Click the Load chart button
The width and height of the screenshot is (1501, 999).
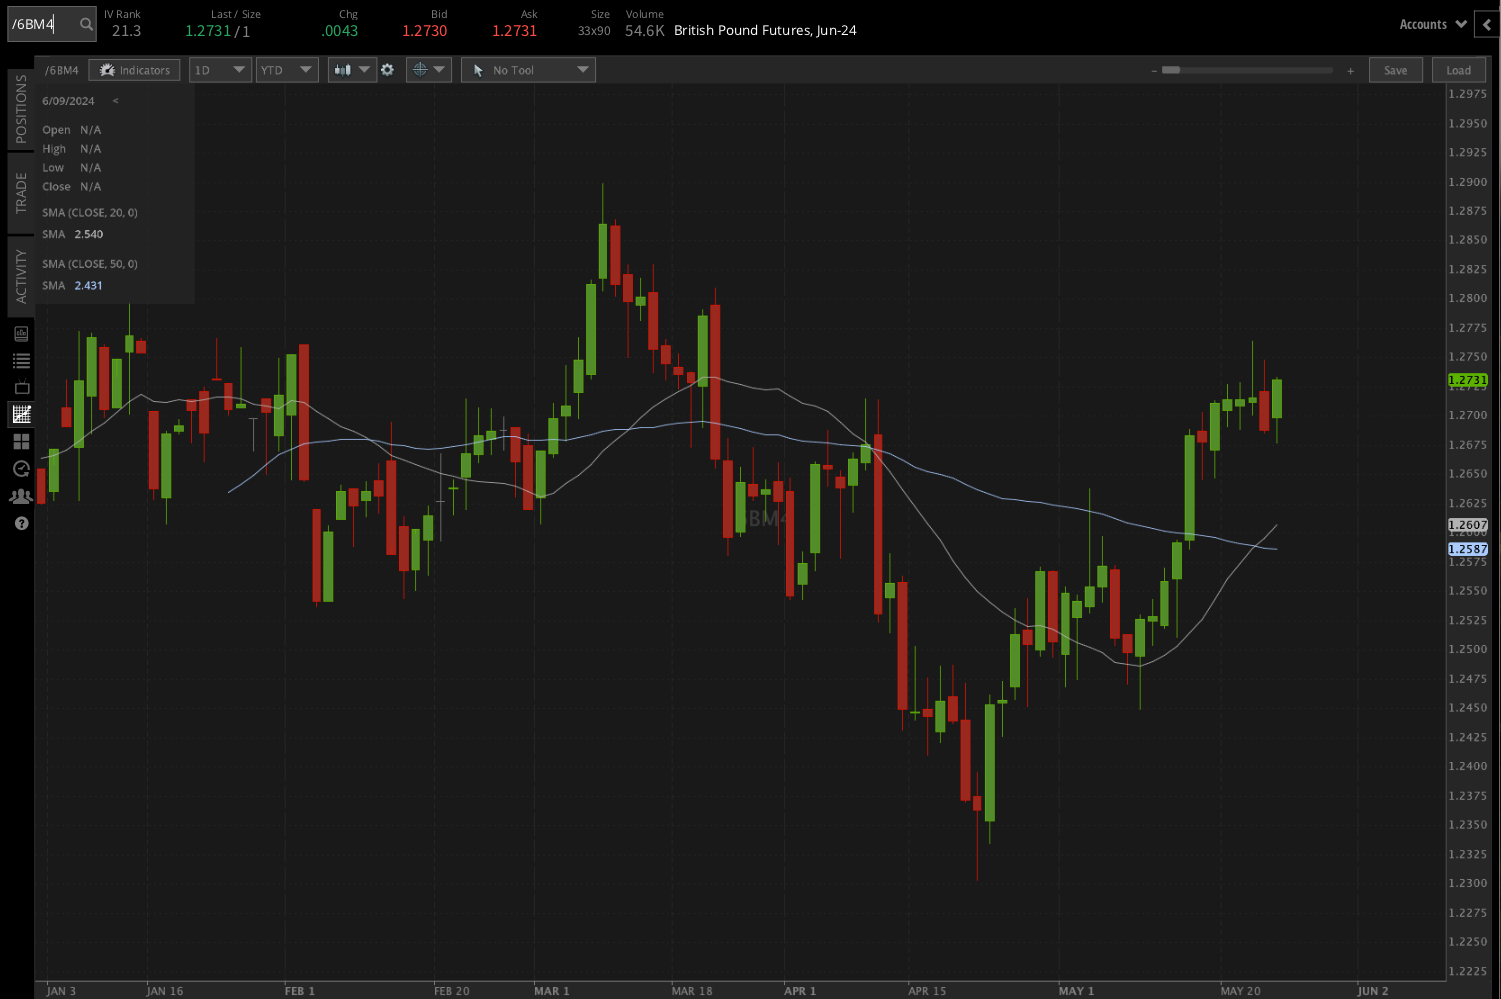[1458, 70]
